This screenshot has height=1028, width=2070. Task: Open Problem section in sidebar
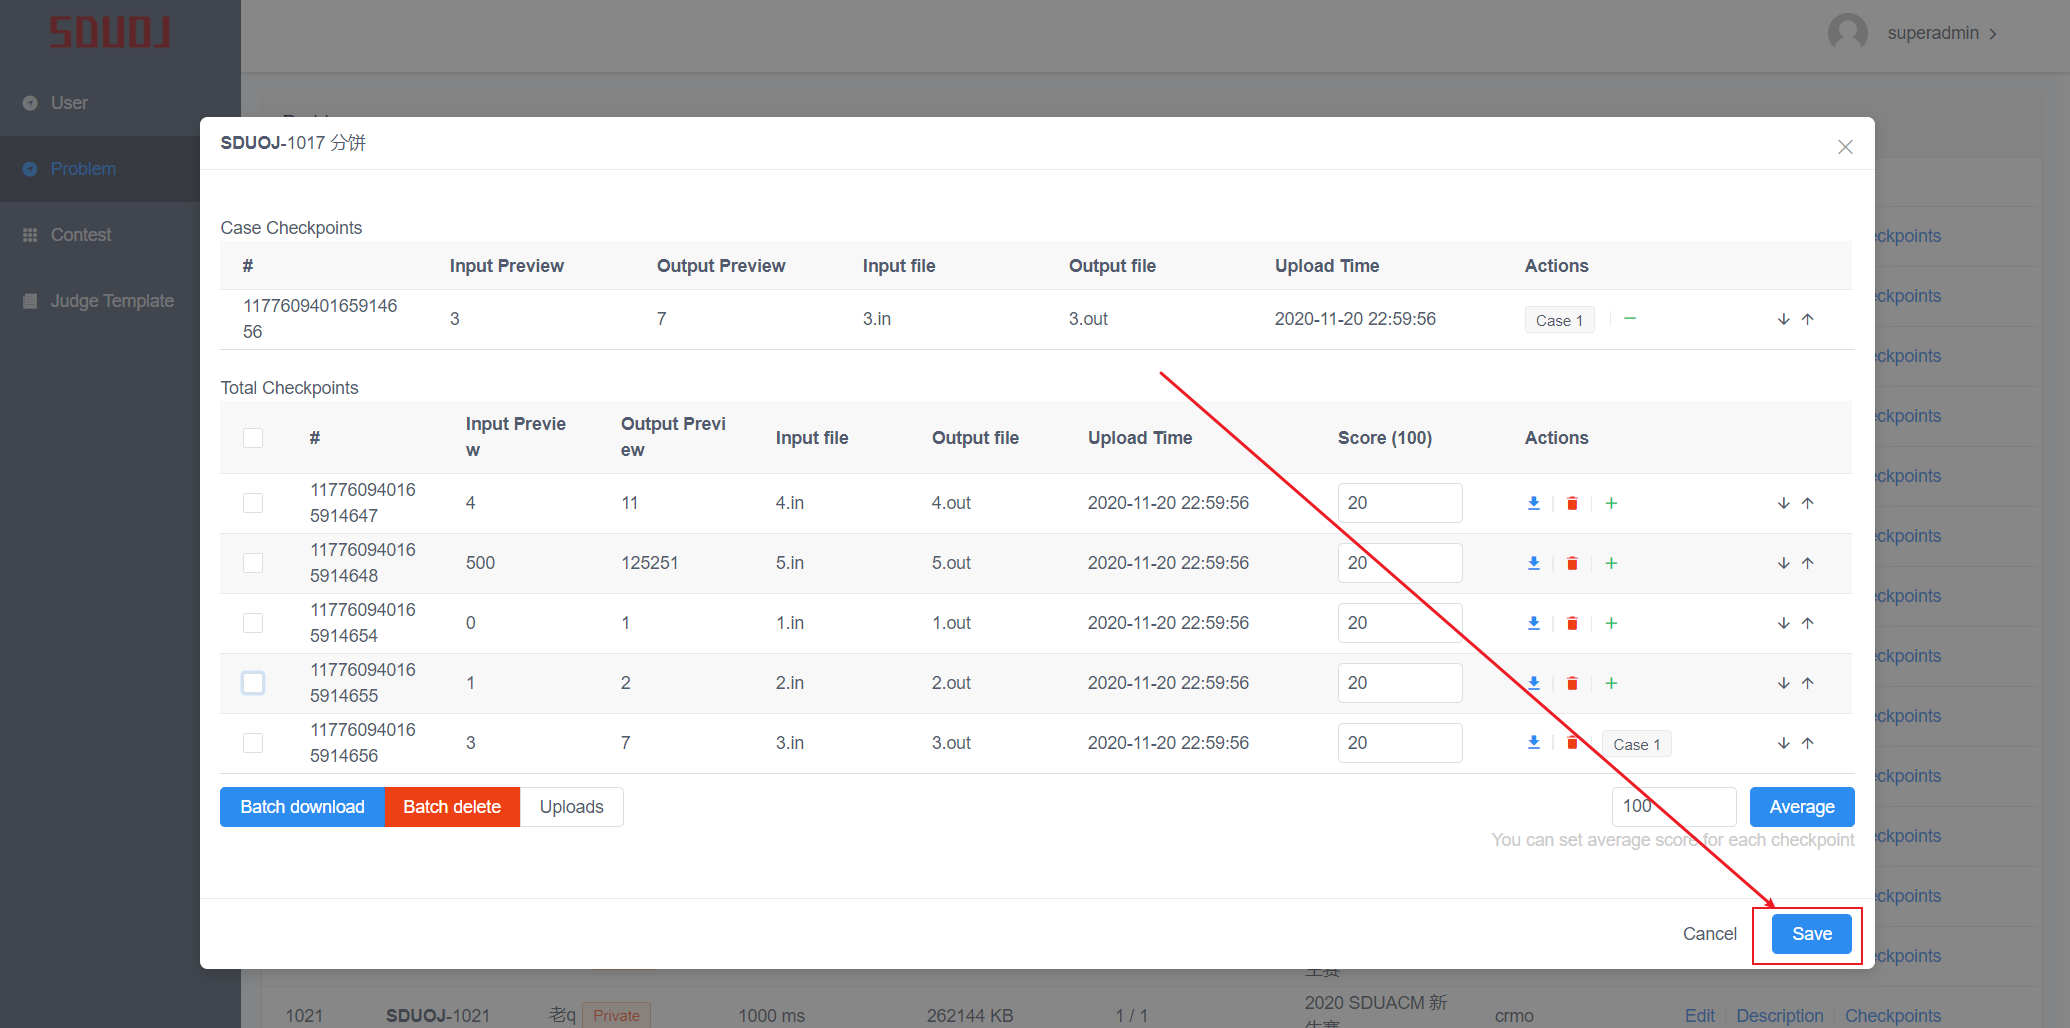click(100, 169)
